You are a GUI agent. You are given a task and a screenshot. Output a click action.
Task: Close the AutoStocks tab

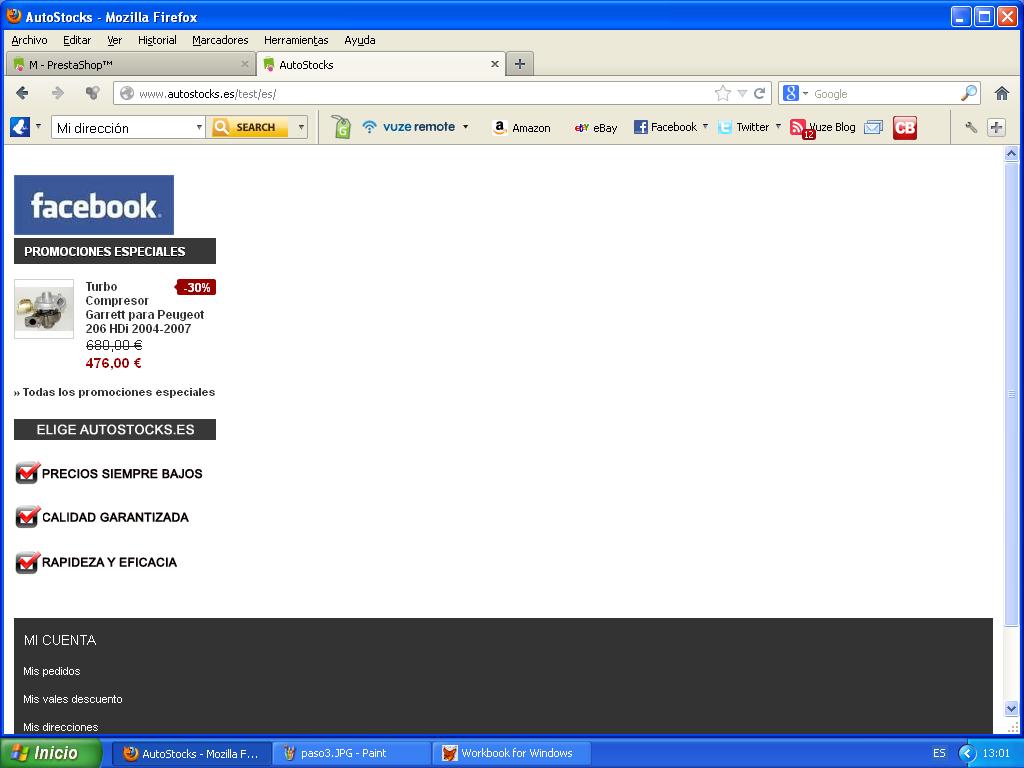tap(494, 64)
